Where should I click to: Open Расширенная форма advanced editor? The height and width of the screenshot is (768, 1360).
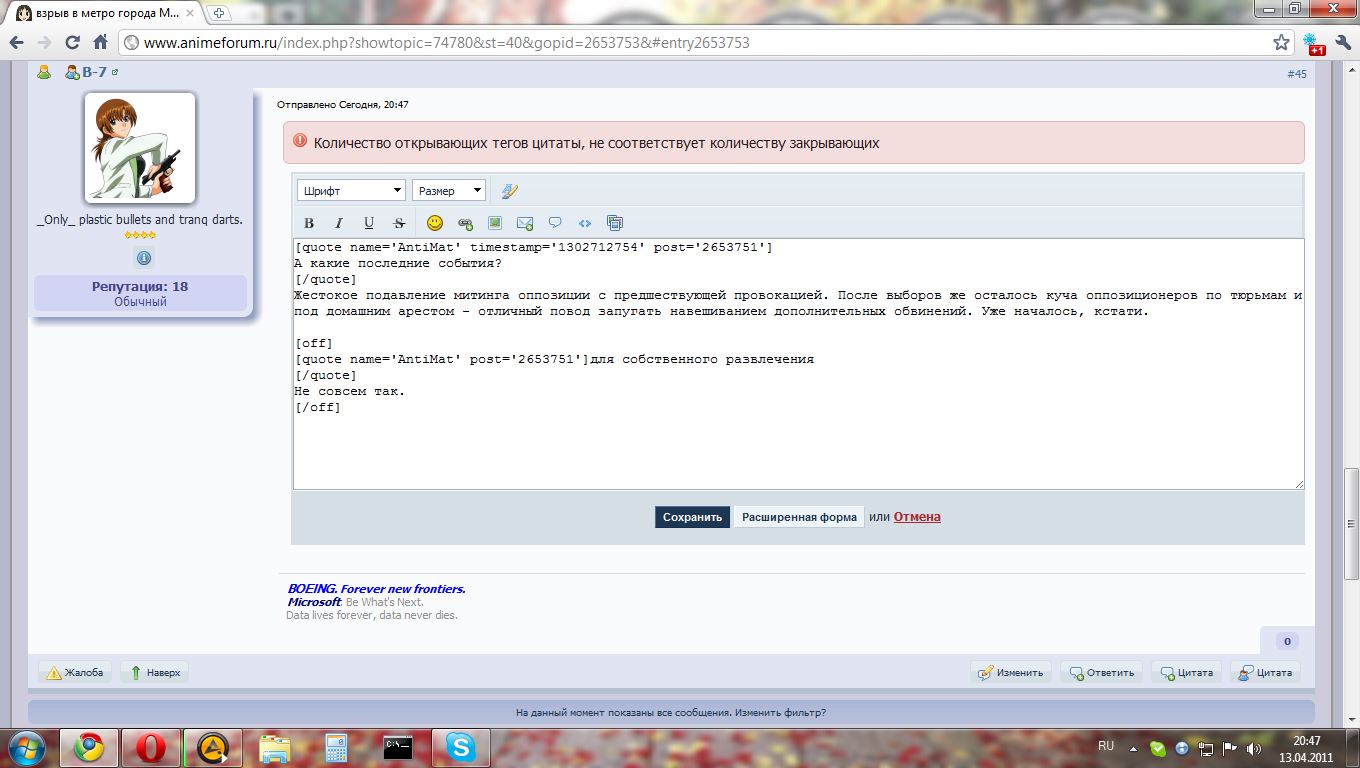(x=799, y=517)
